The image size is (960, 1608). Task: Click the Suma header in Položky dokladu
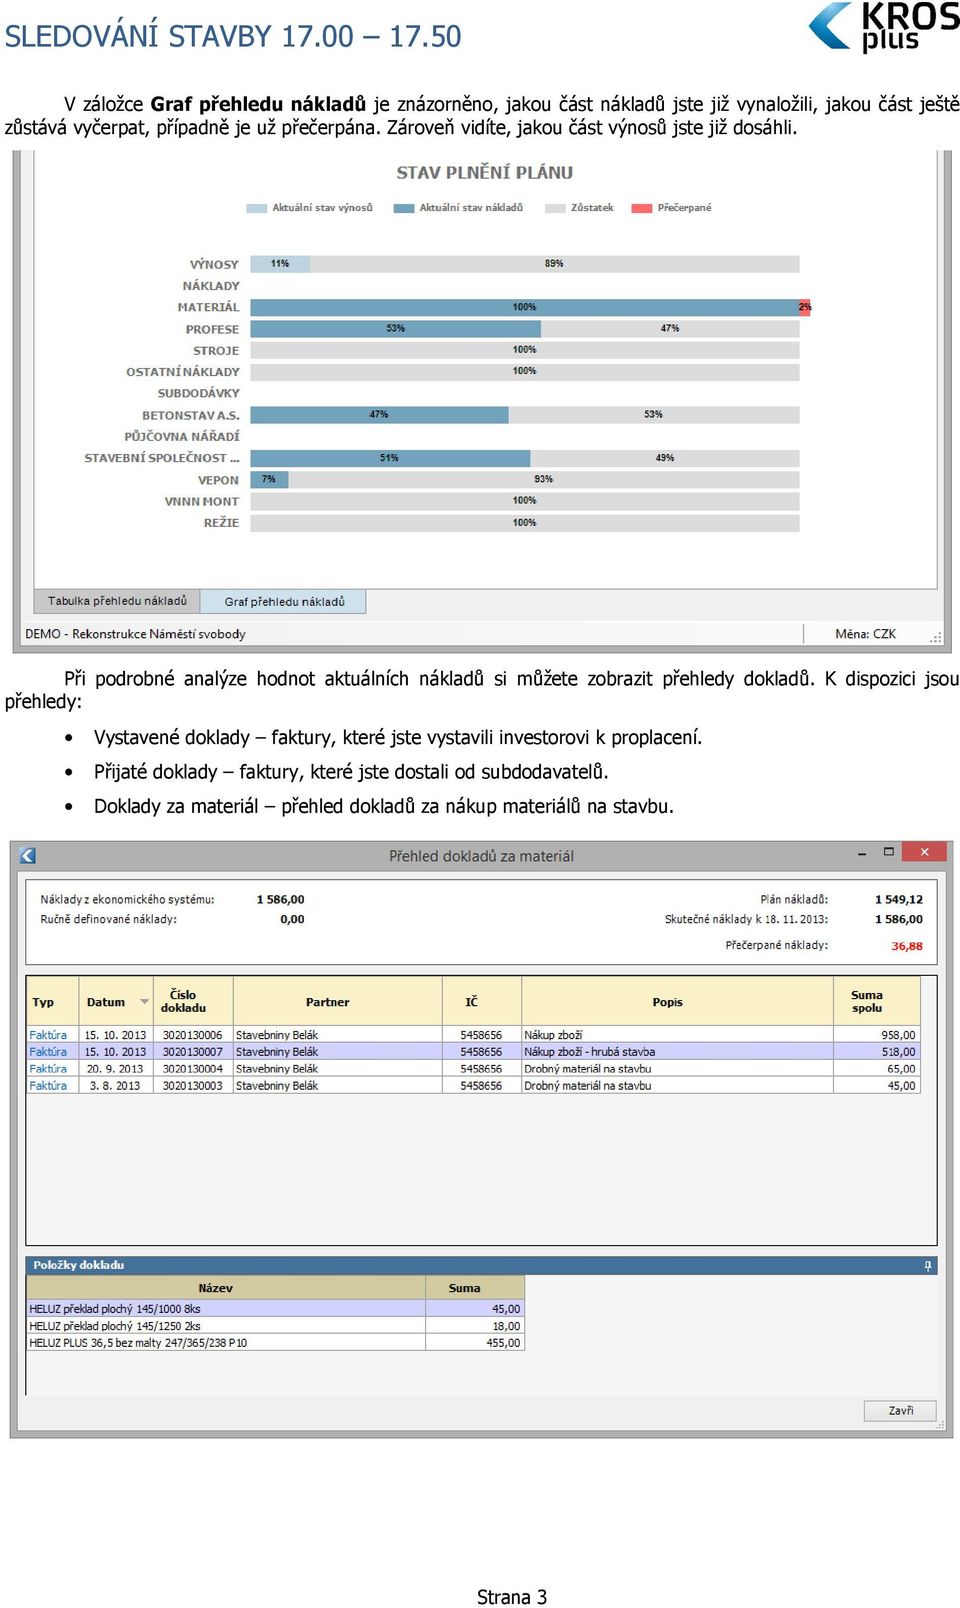(475, 1288)
